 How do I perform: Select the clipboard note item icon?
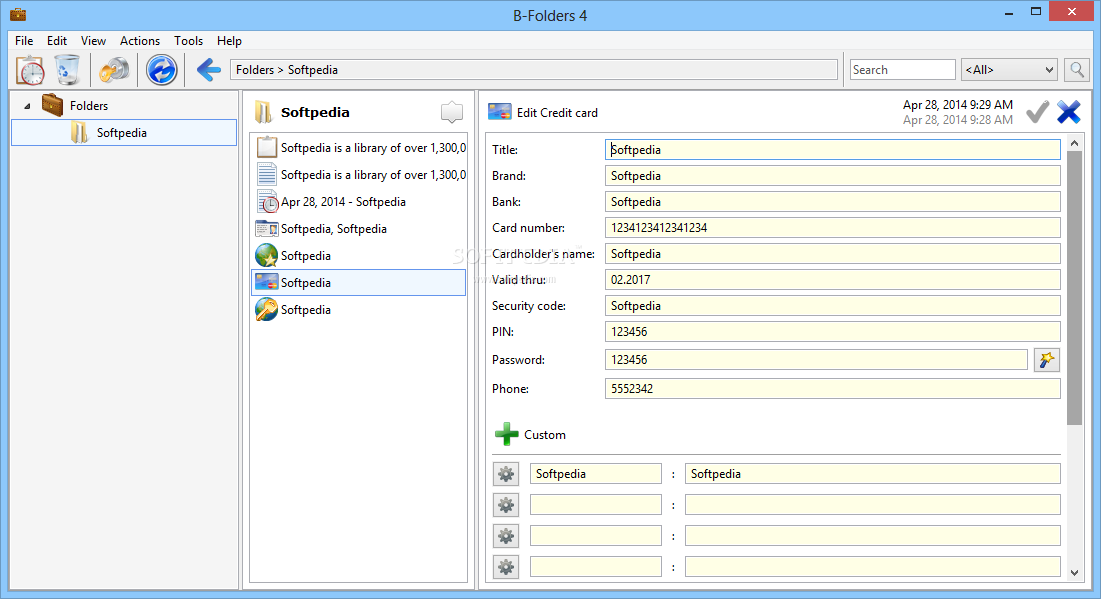[266, 147]
